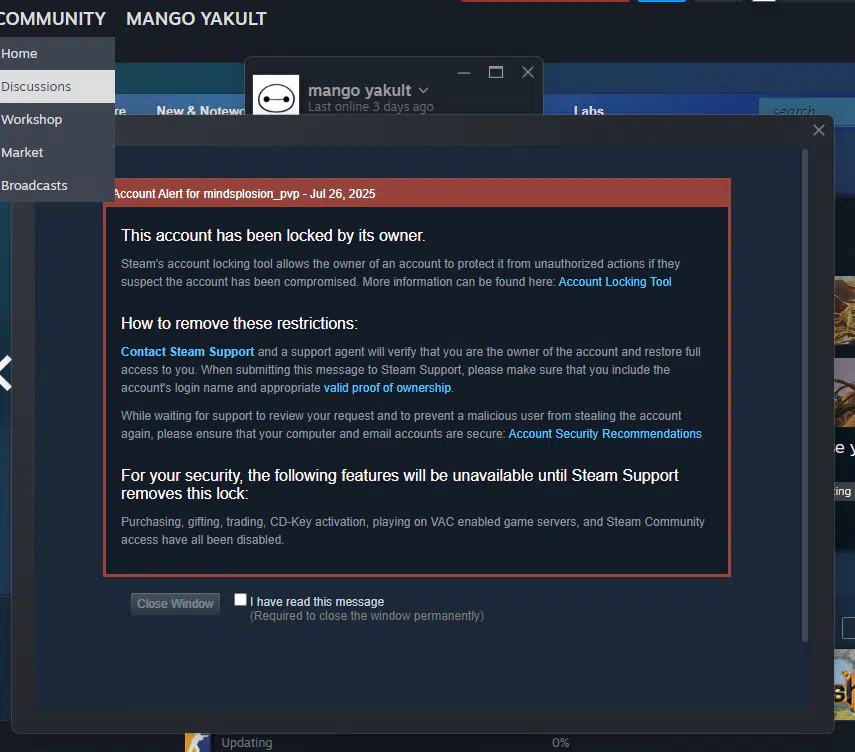Maximize the mango yakult chat window
855x752 pixels.
496,72
